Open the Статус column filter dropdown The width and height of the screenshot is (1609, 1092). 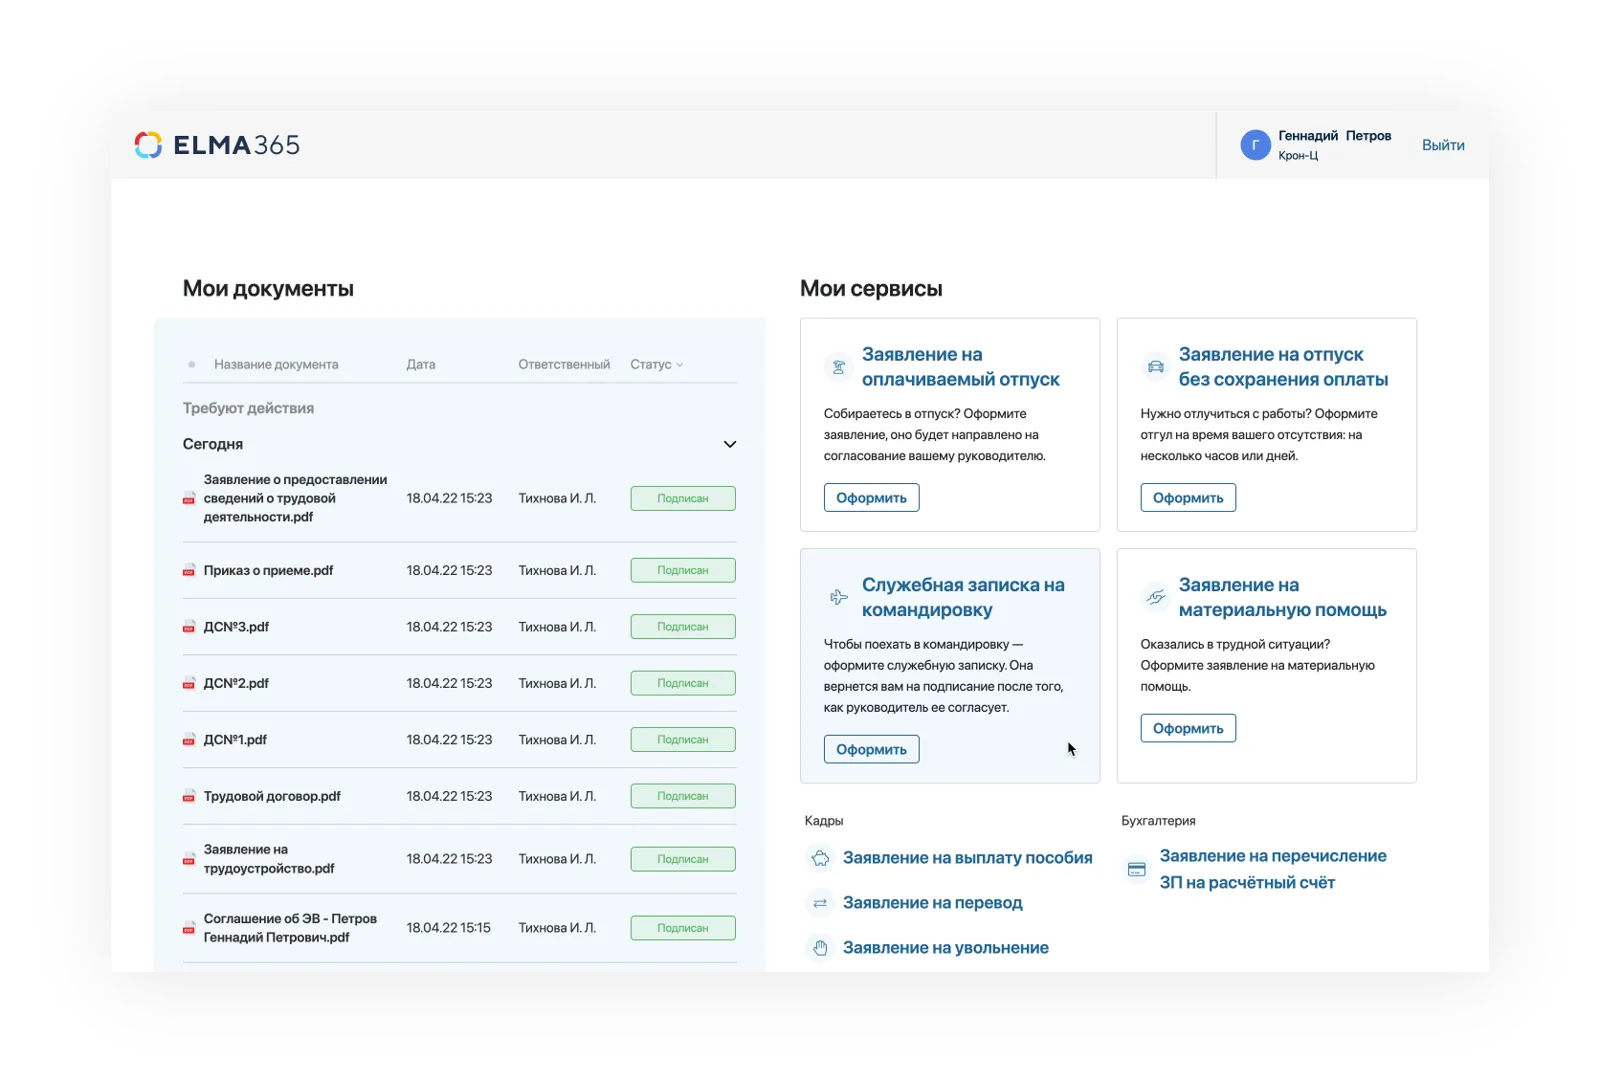[x=657, y=365]
